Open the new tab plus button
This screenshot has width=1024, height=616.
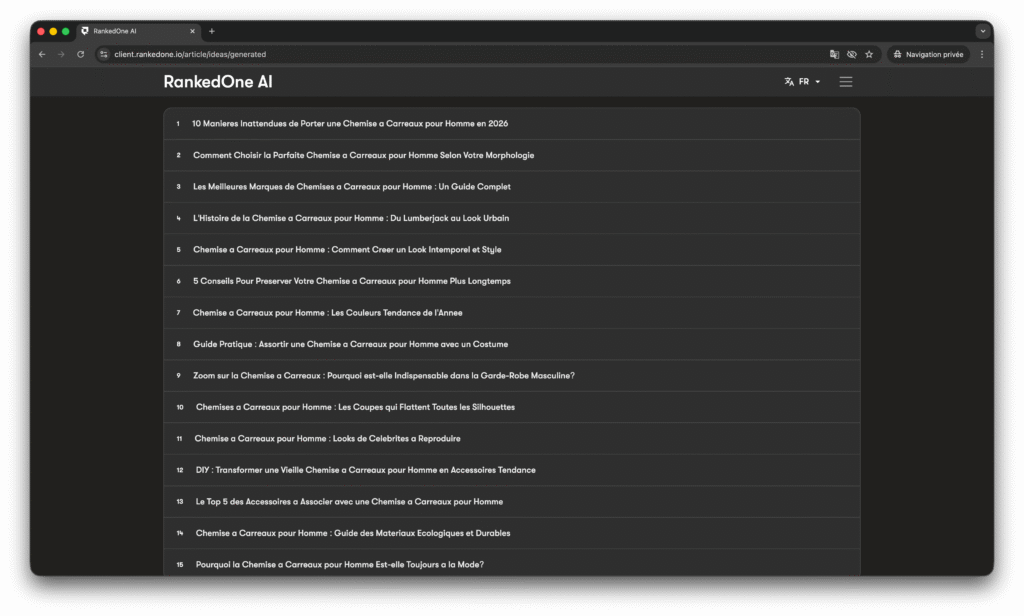pos(212,31)
